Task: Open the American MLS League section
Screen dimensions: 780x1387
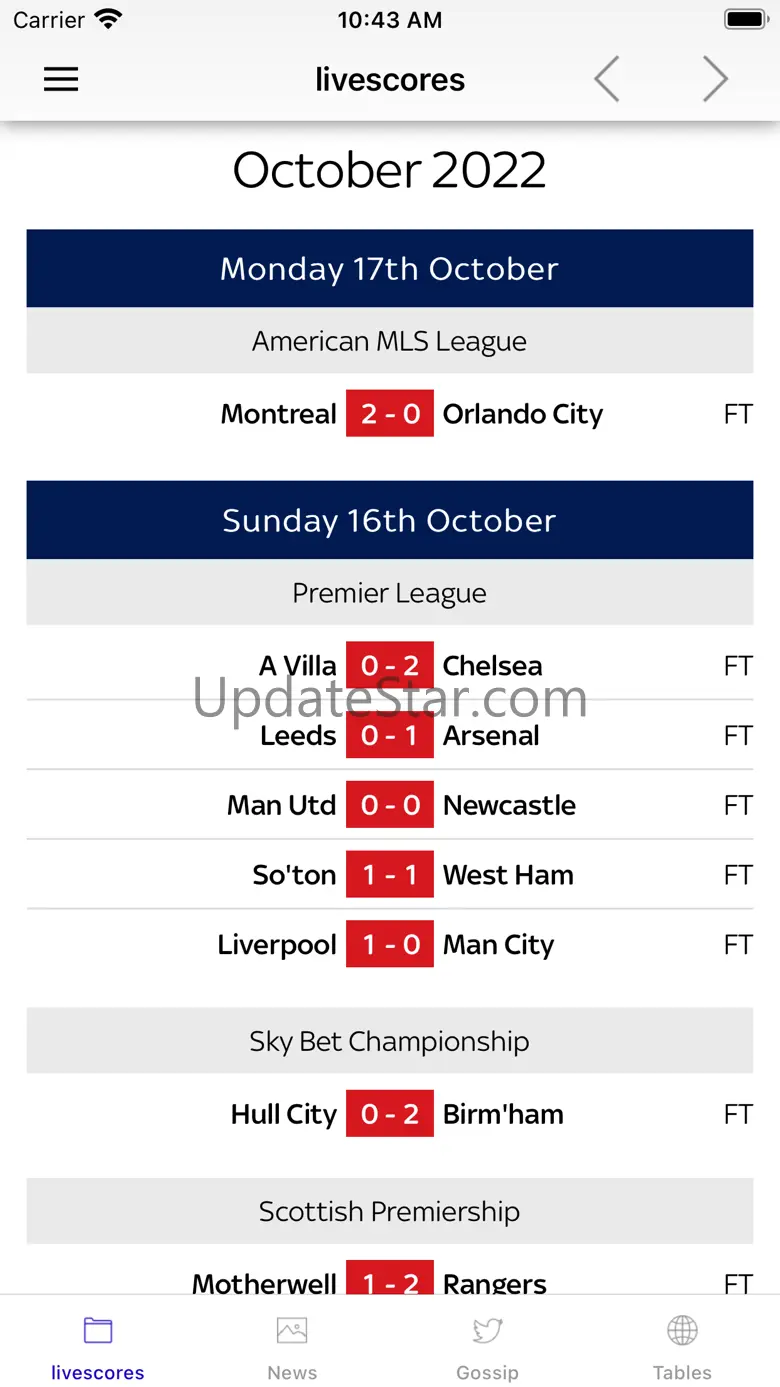Action: pyautogui.click(x=390, y=342)
